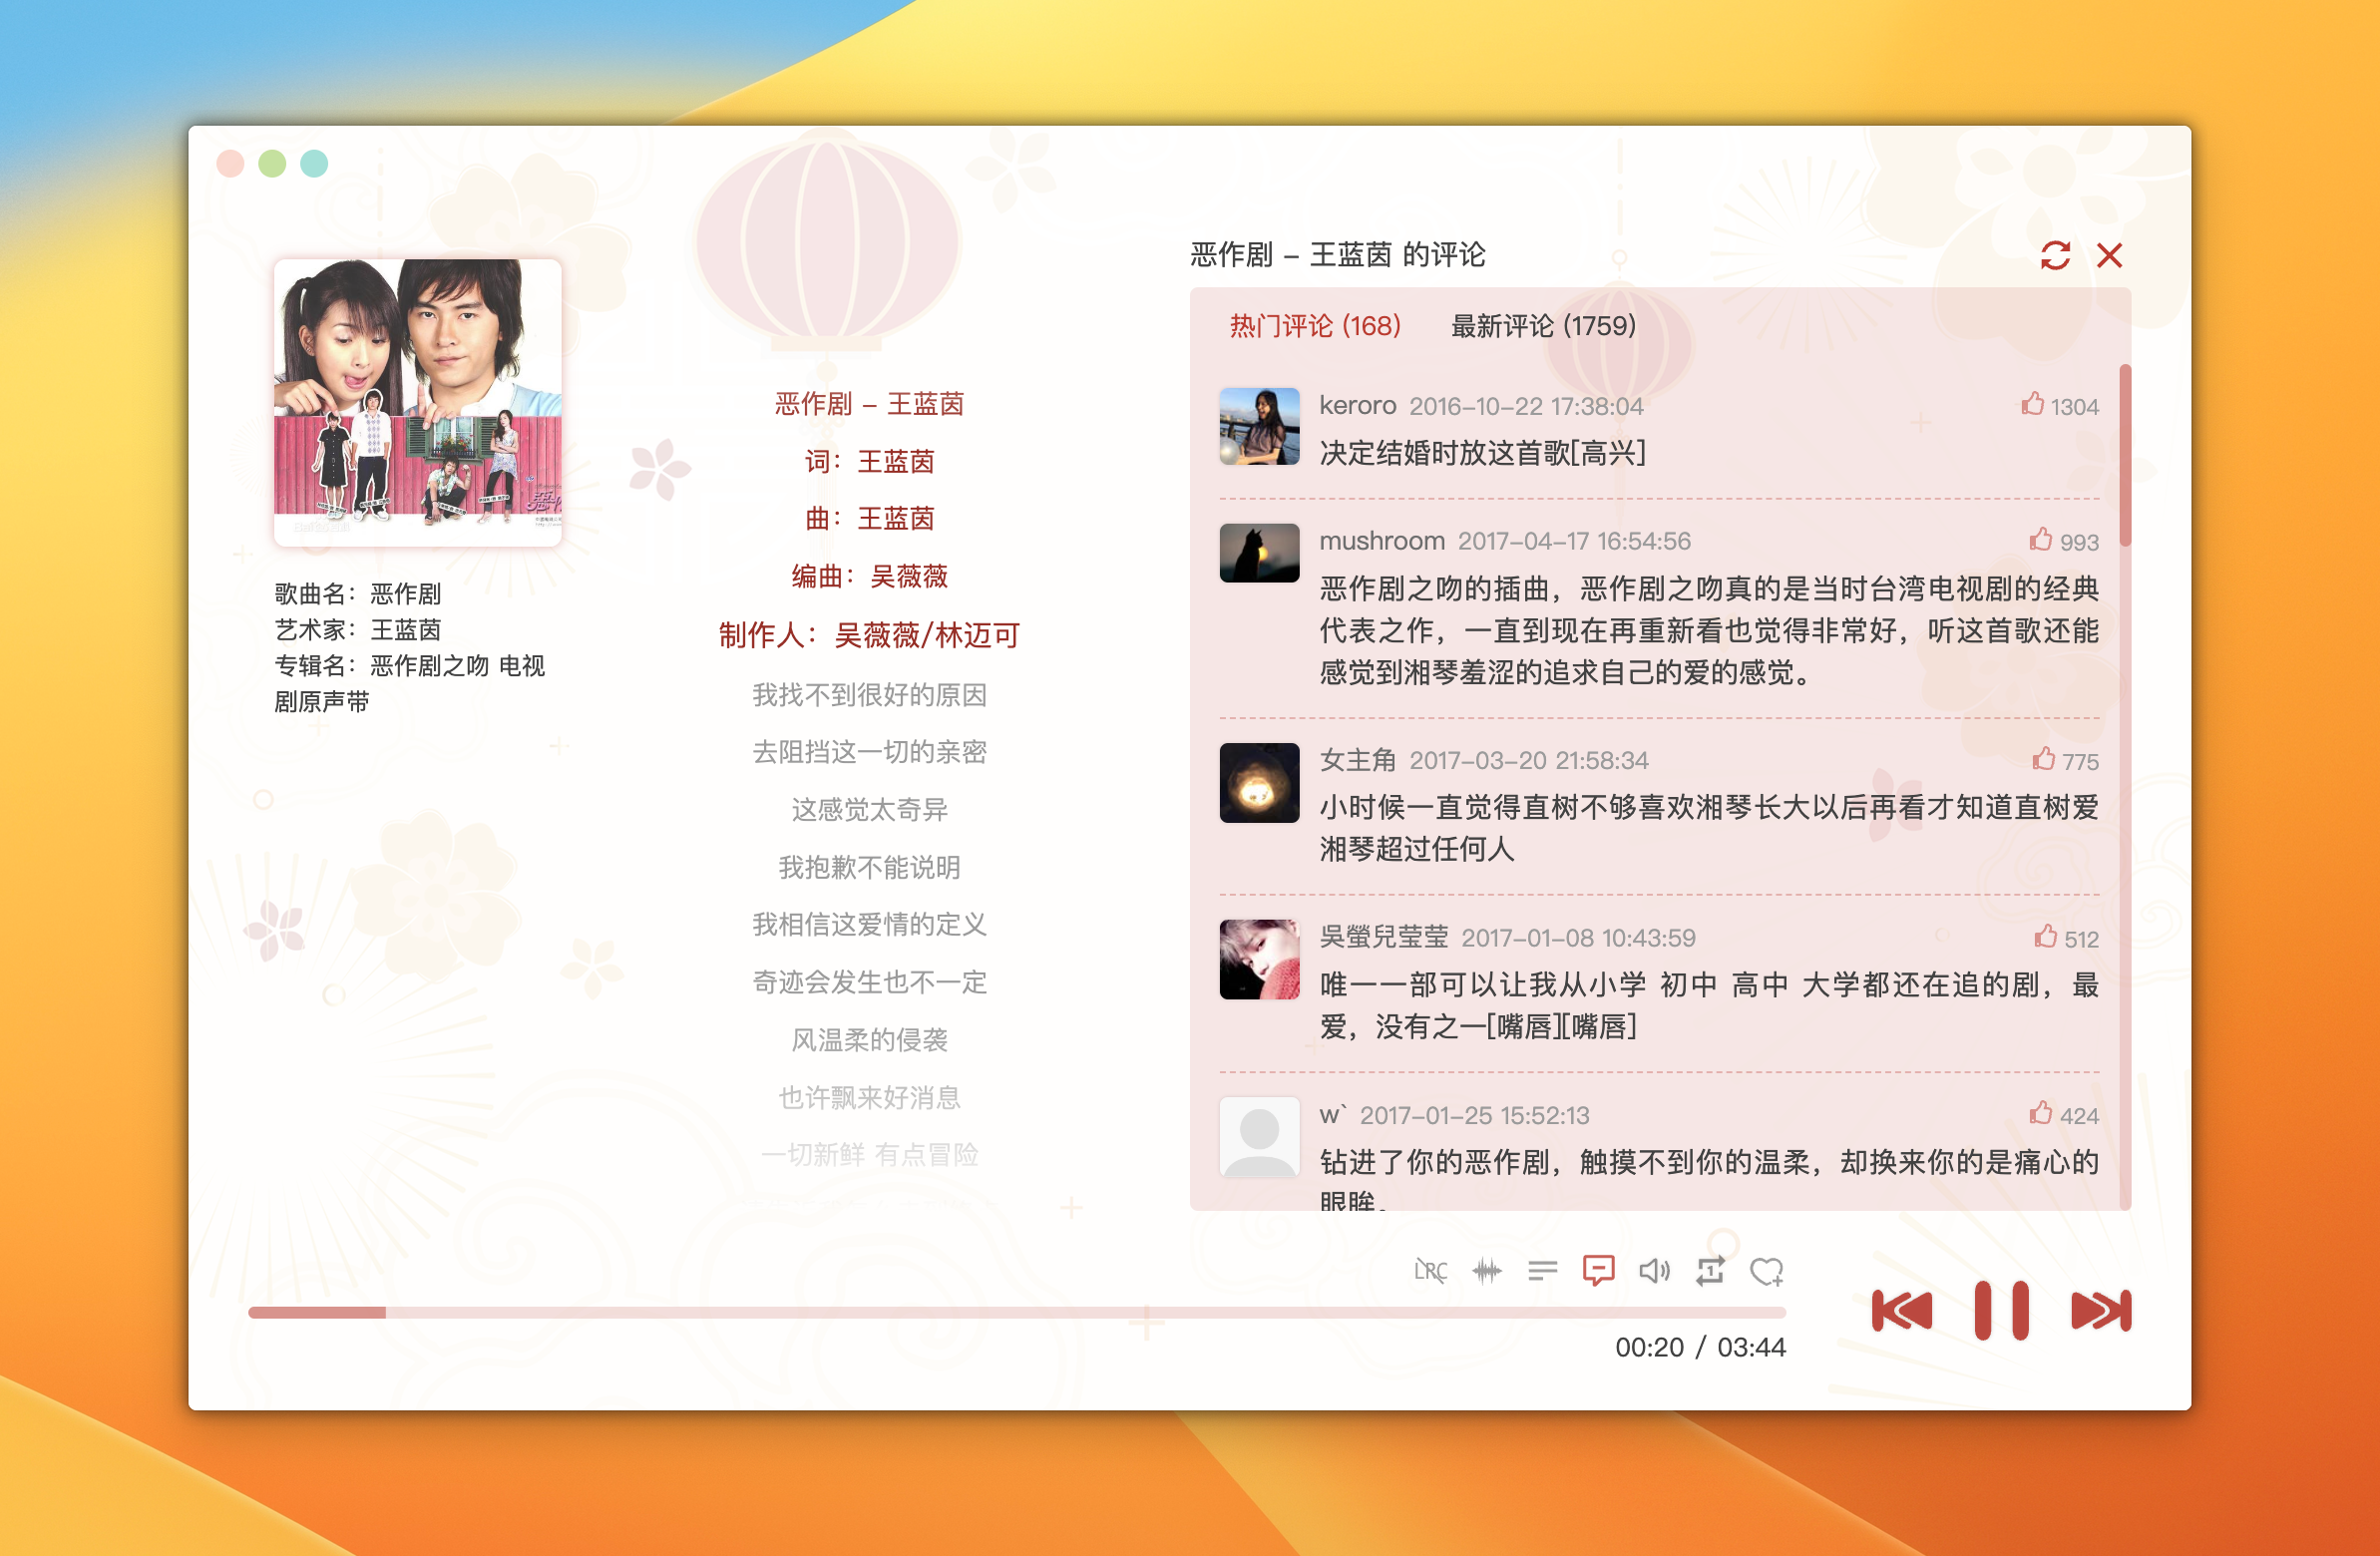Toggle the LRC desktop lyrics icon

click(1430, 1271)
